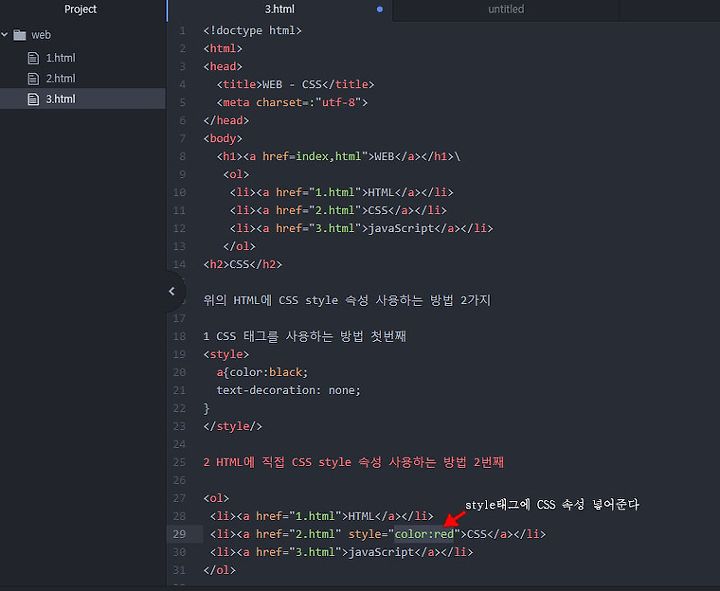Click the a{color:black; line
Screen dimensions: 720x591
(x=262, y=372)
